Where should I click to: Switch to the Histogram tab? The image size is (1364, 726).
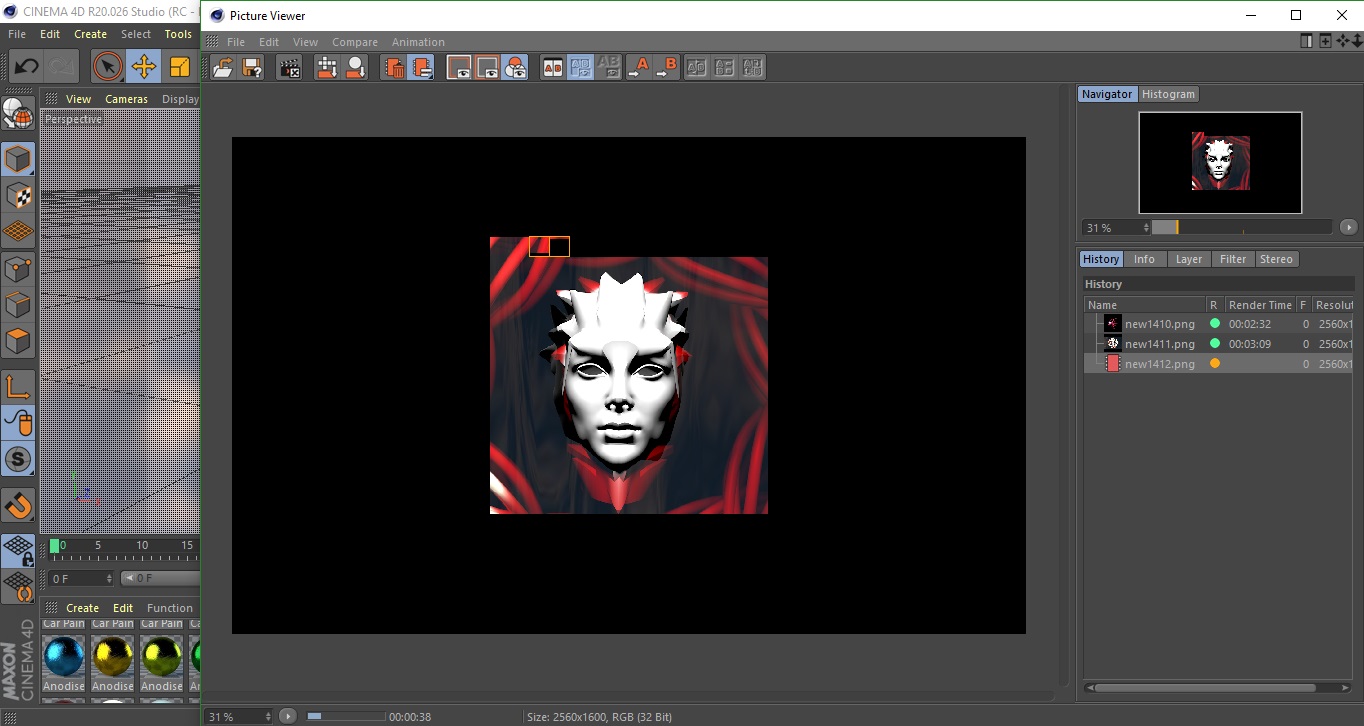tap(1168, 94)
